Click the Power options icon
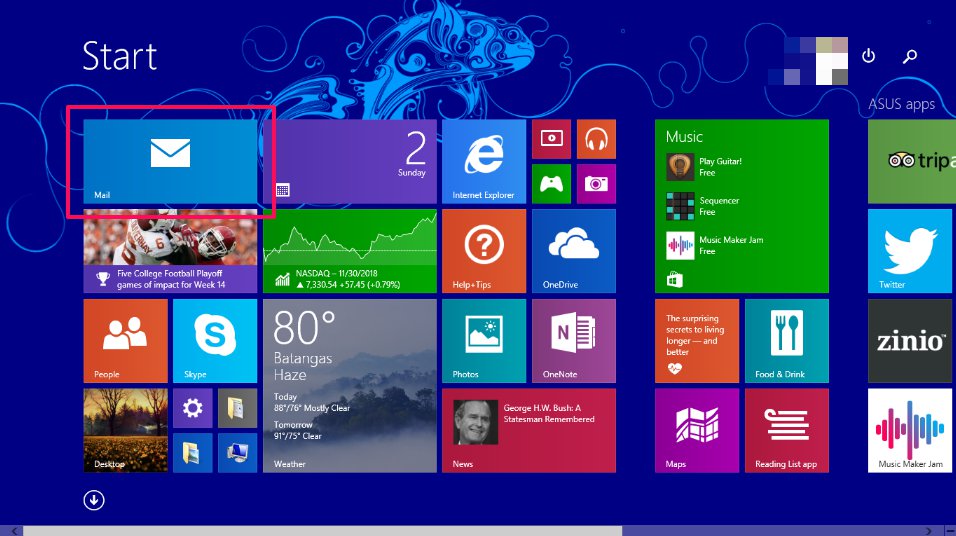The image size is (956, 536). (868, 56)
